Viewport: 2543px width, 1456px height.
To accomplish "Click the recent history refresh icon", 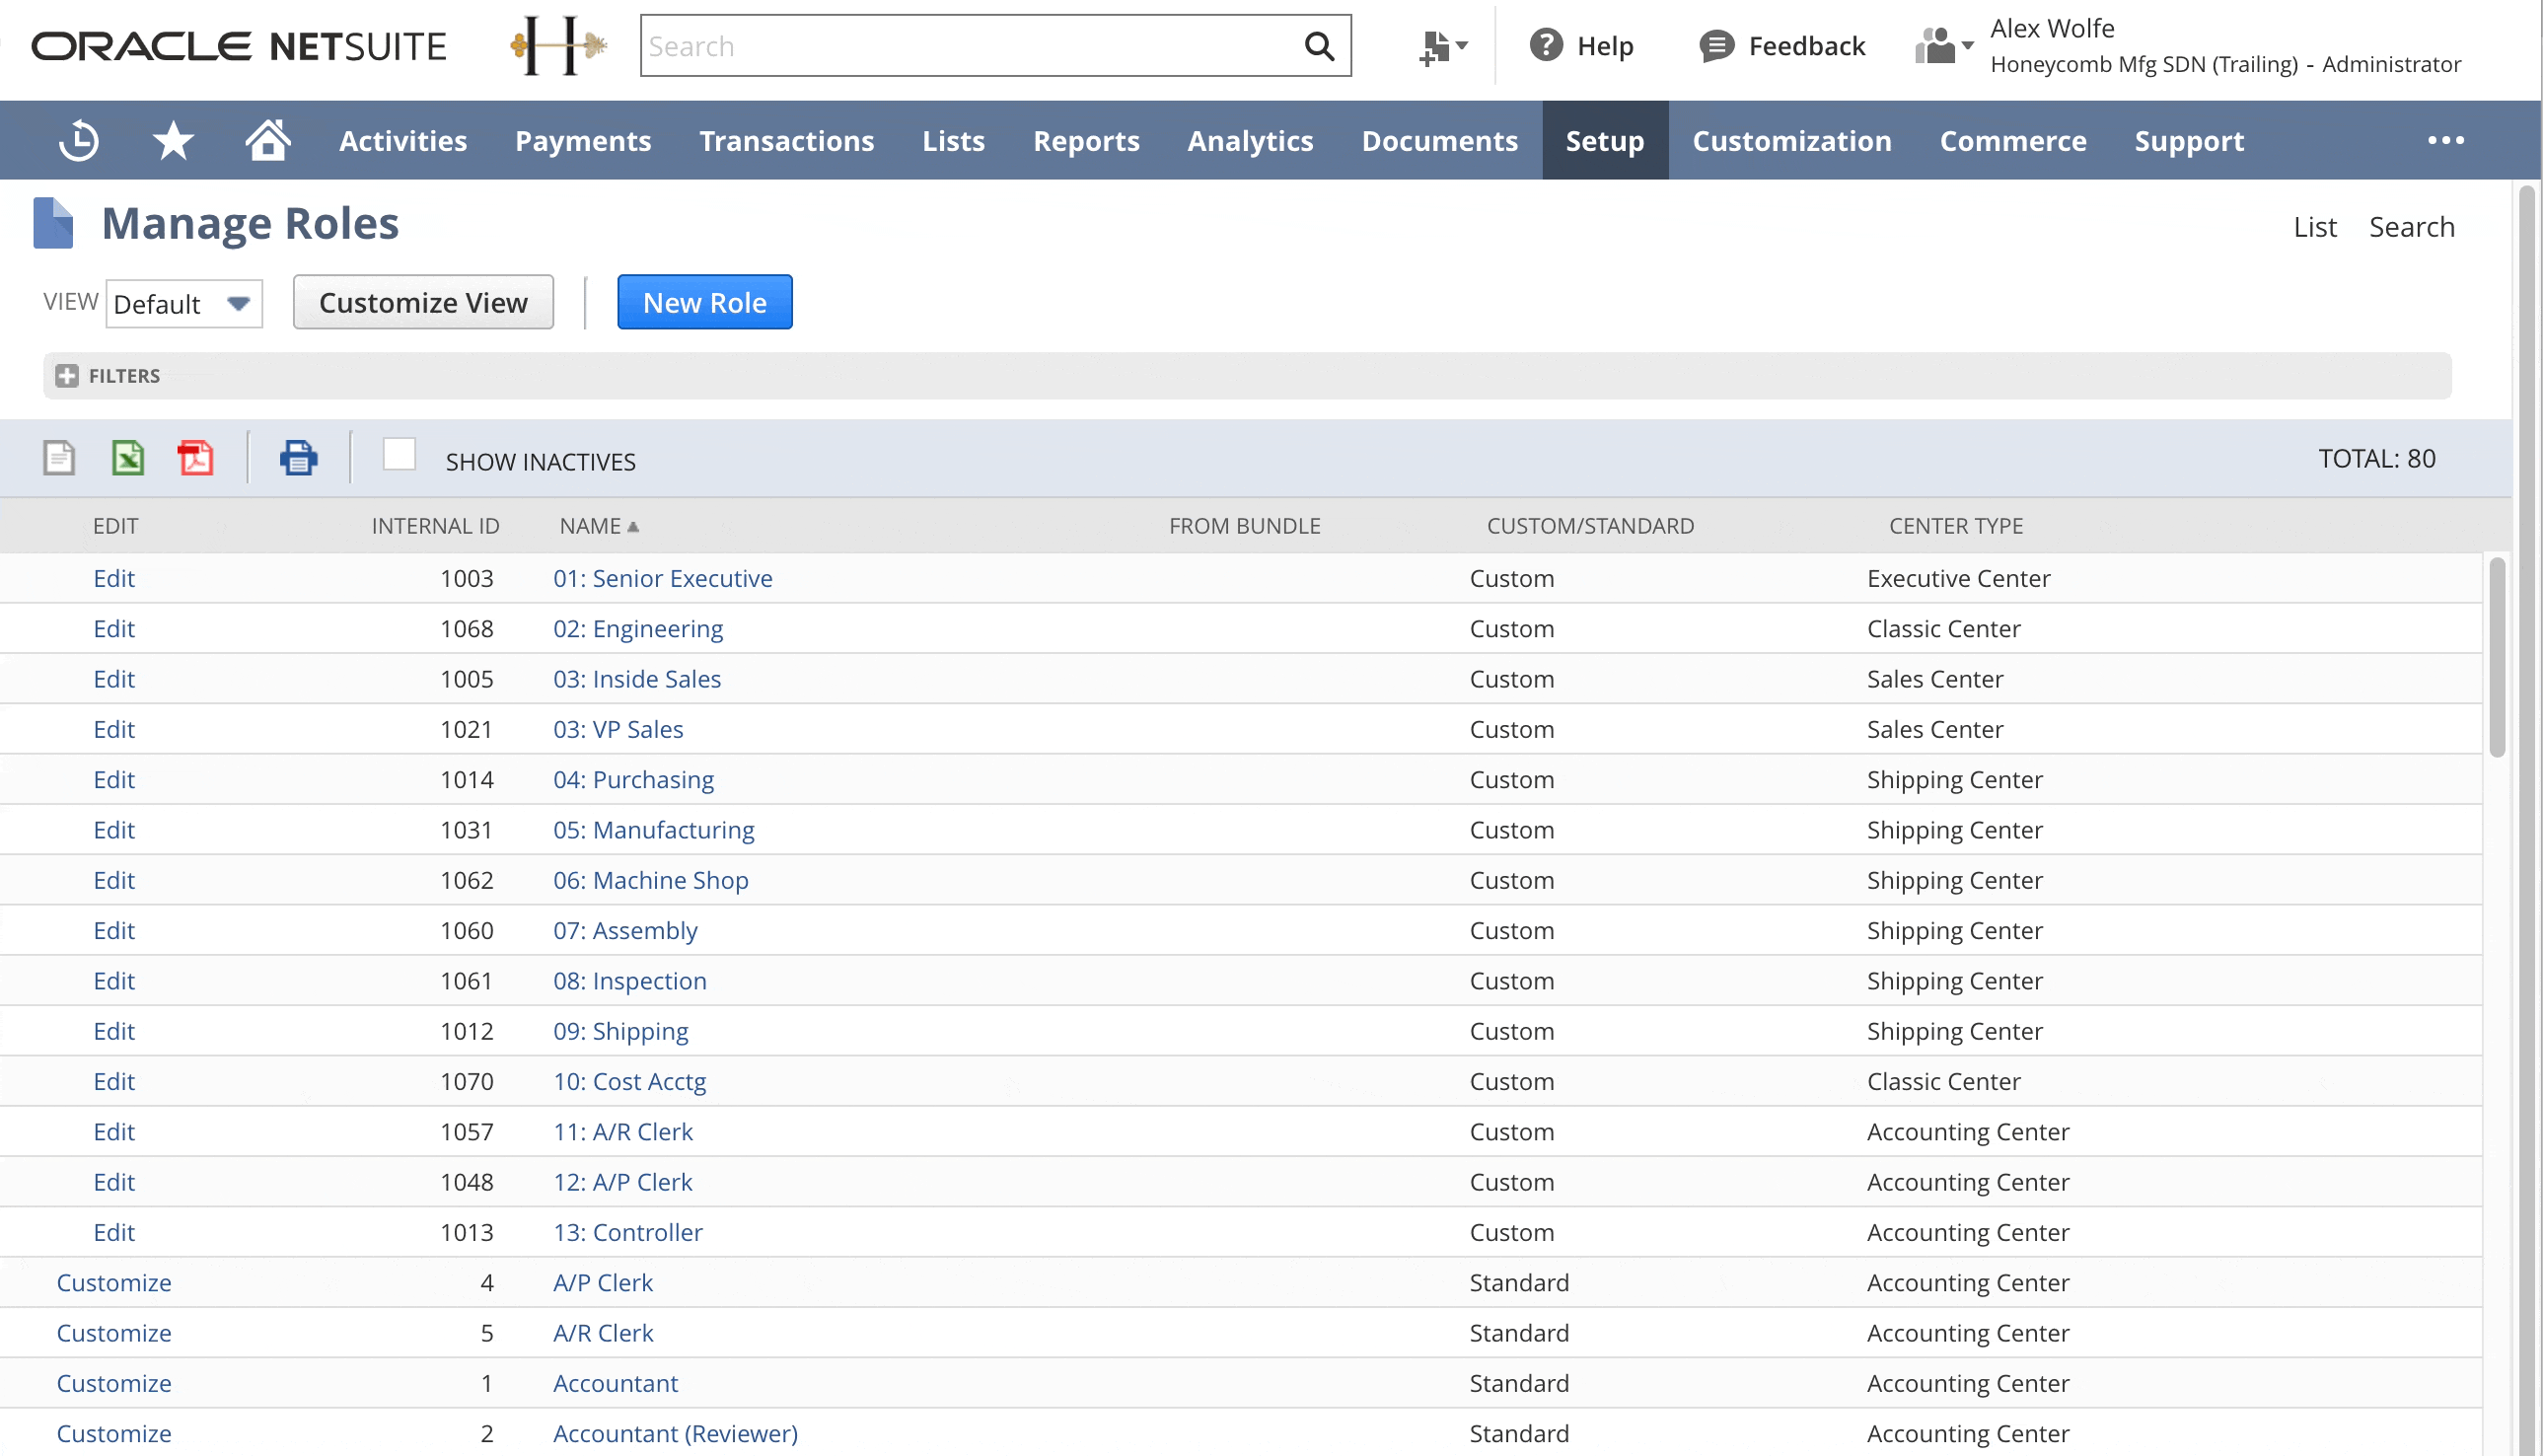I will point(79,140).
